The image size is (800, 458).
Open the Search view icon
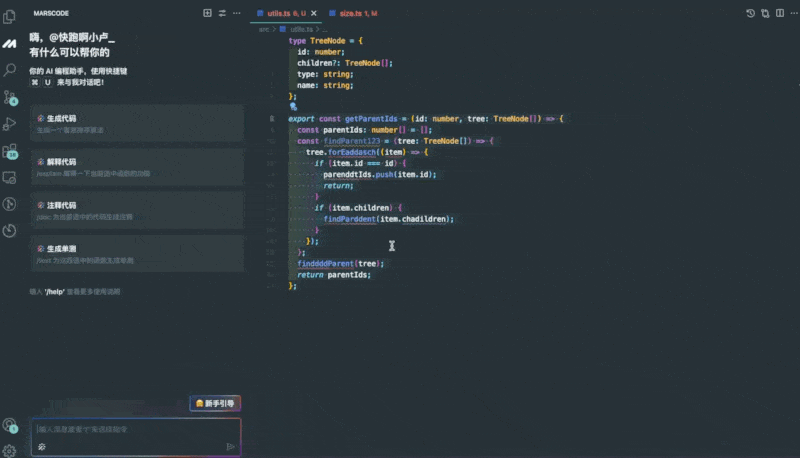coord(9,70)
